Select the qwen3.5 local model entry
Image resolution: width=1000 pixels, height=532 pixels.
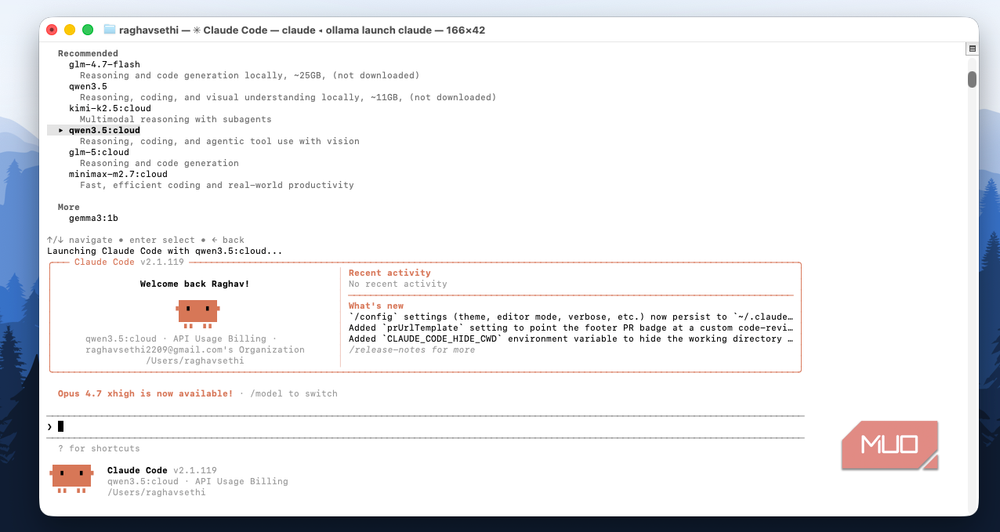(x=88, y=86)
